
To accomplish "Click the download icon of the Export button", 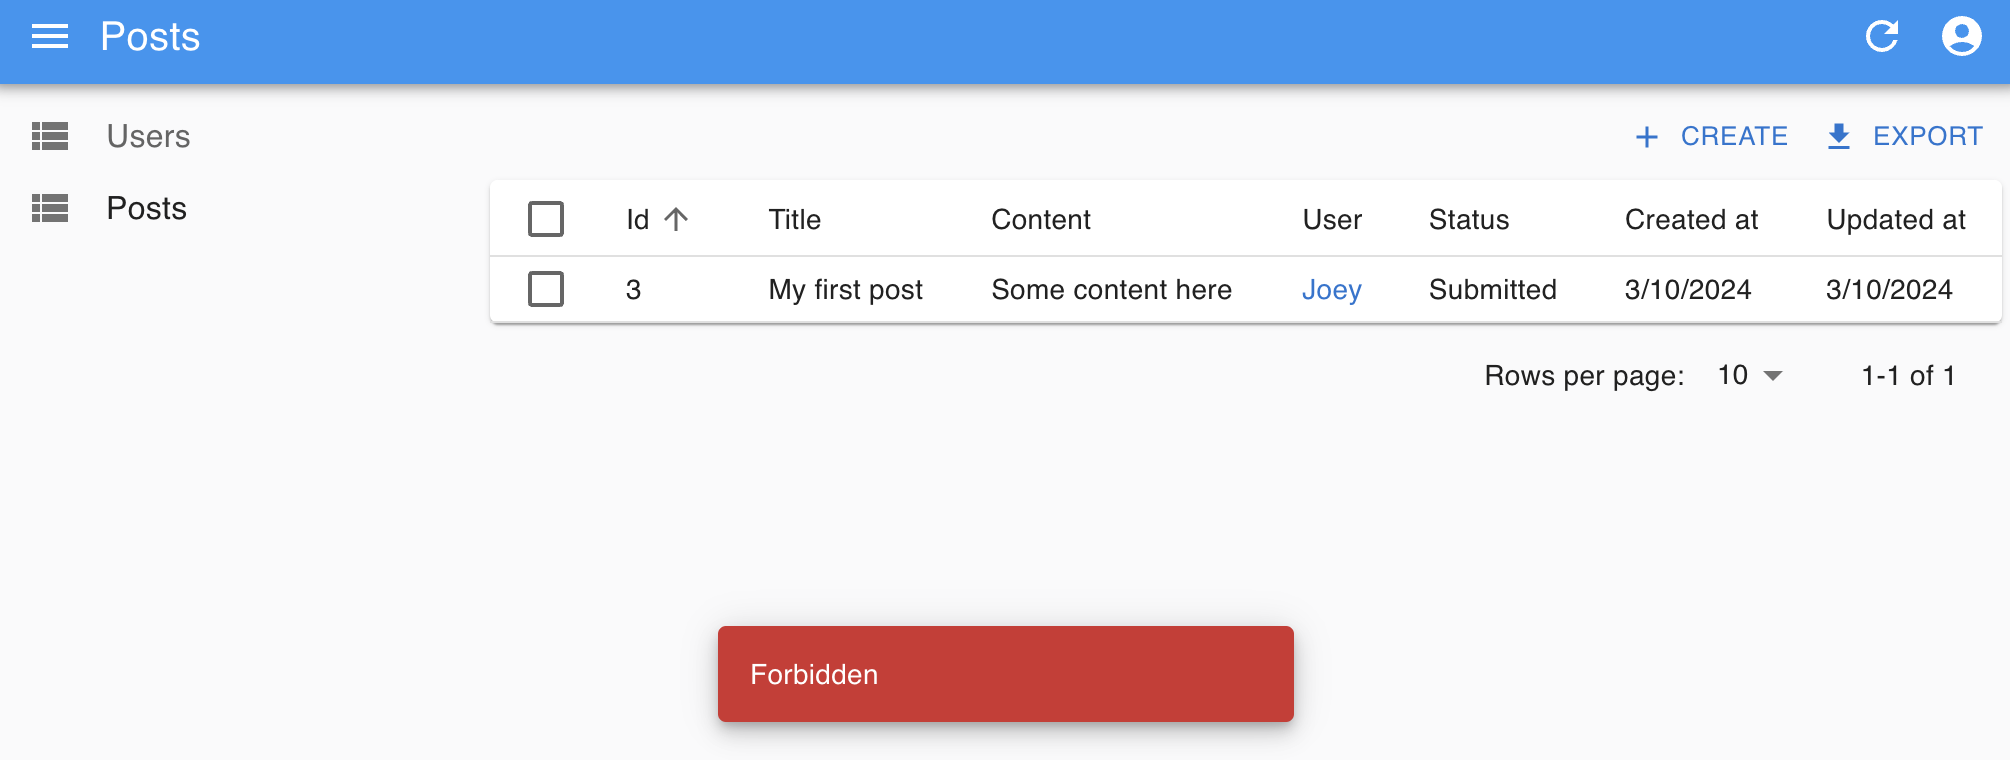I will coord(1838,137).
